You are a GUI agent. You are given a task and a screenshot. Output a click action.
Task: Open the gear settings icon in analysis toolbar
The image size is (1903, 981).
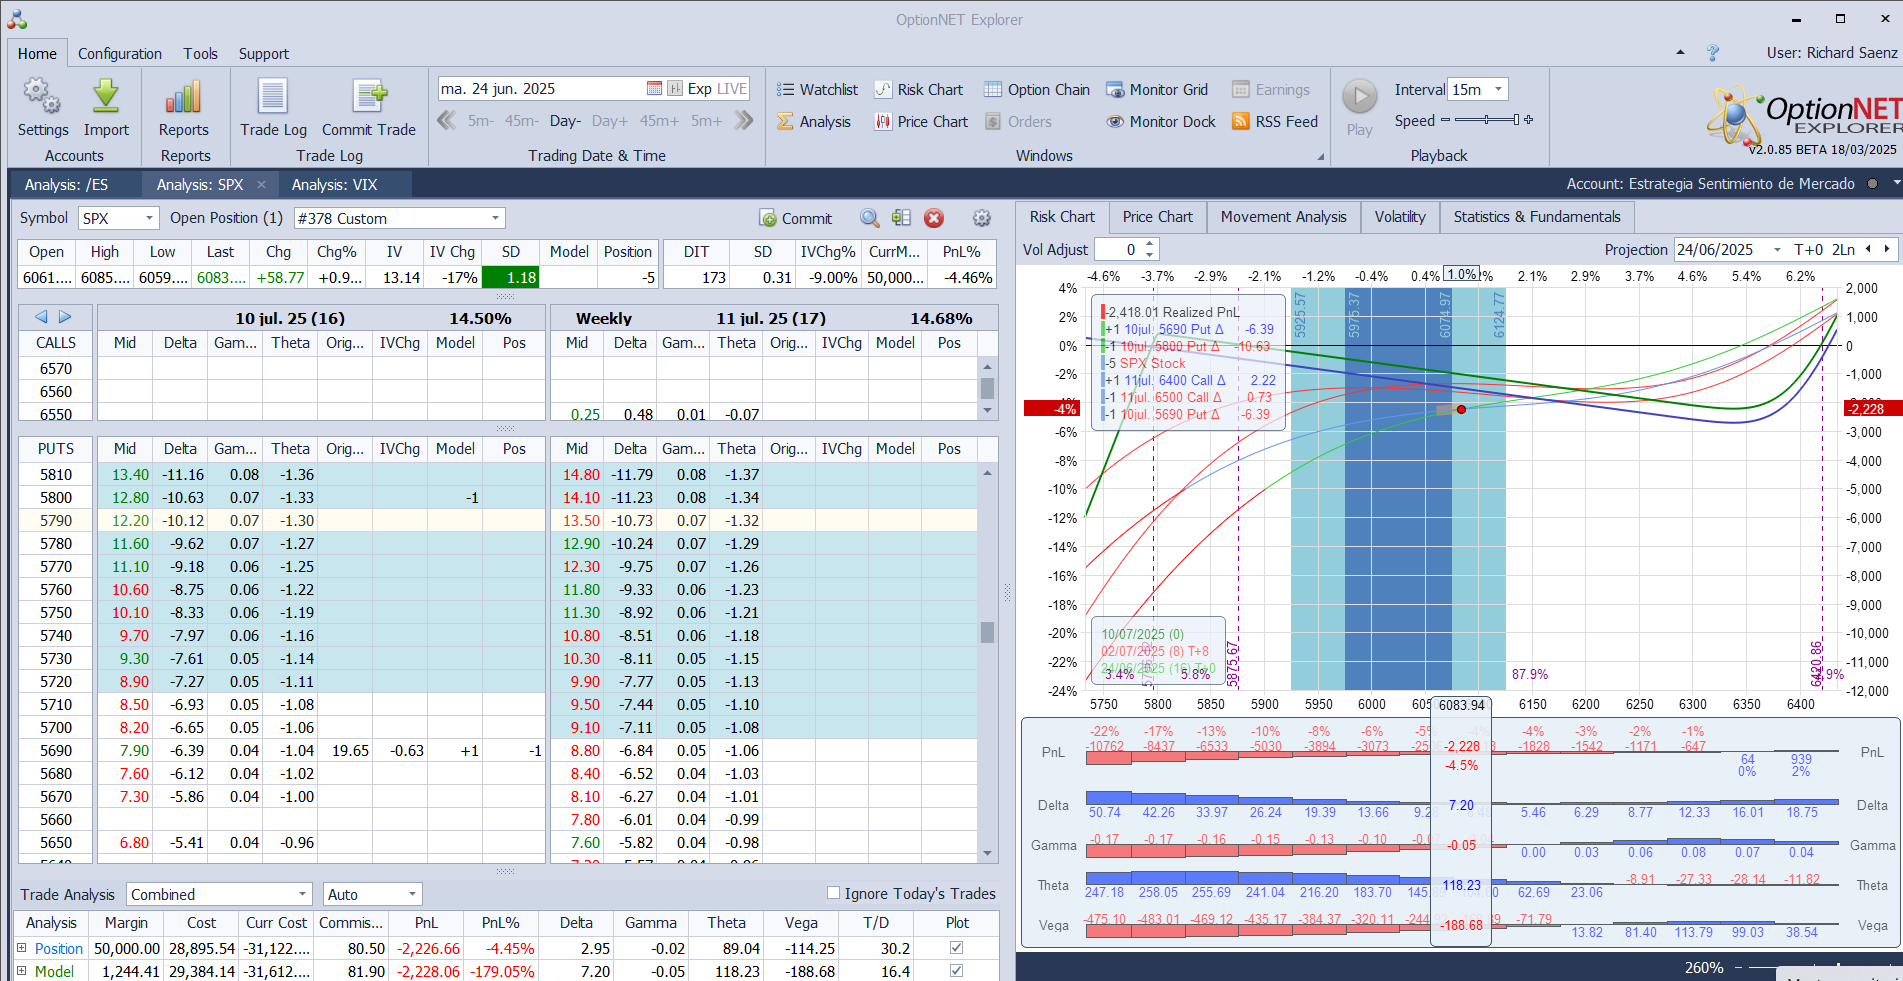pyautogui.click(x=982, y=218)
